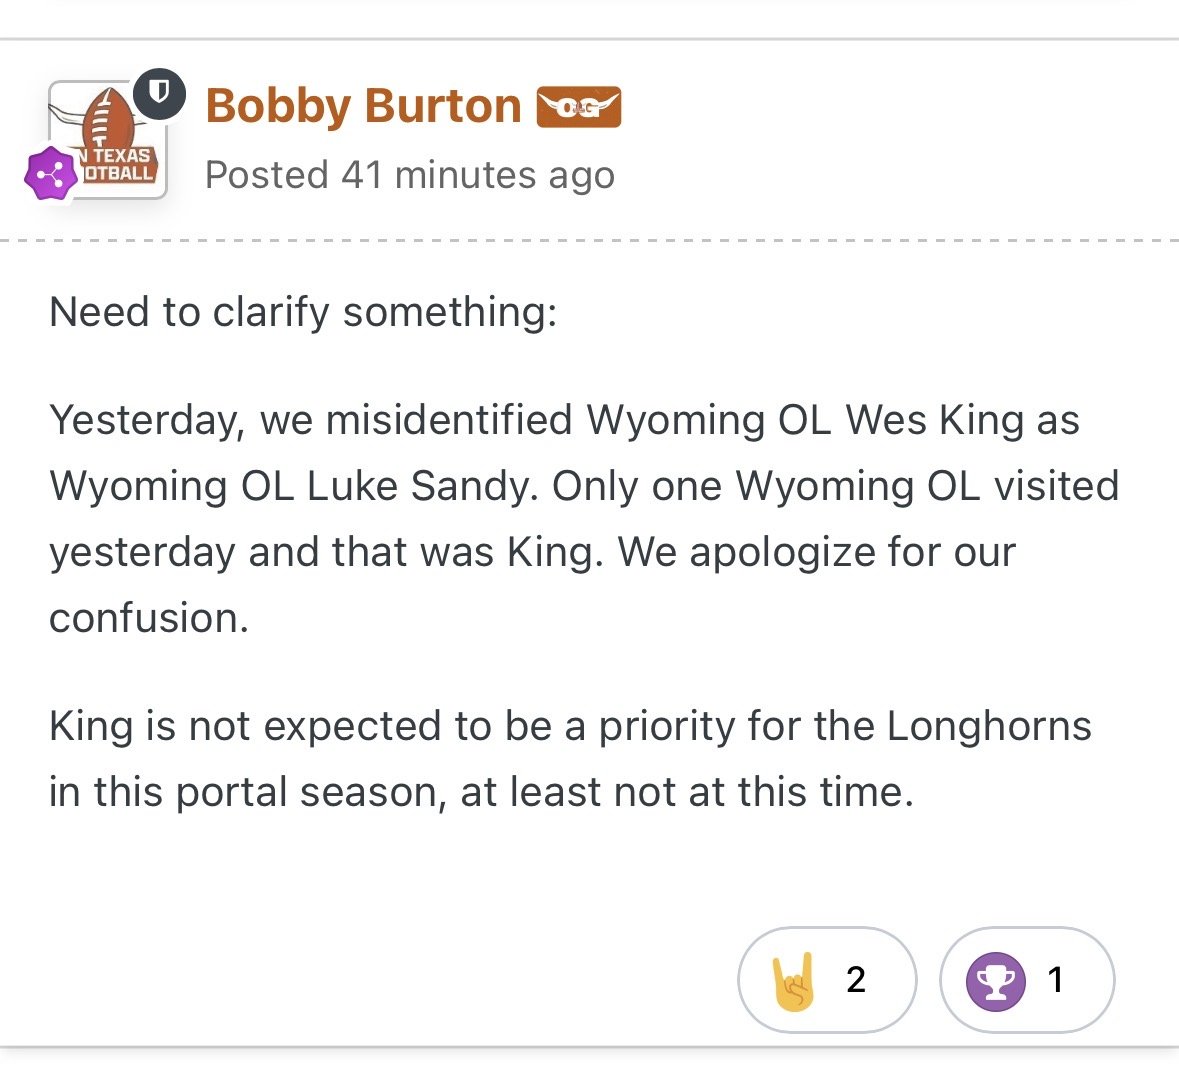Click "We apologize for our" text
Screen dimensions: 1179x1085
(816, 552)
